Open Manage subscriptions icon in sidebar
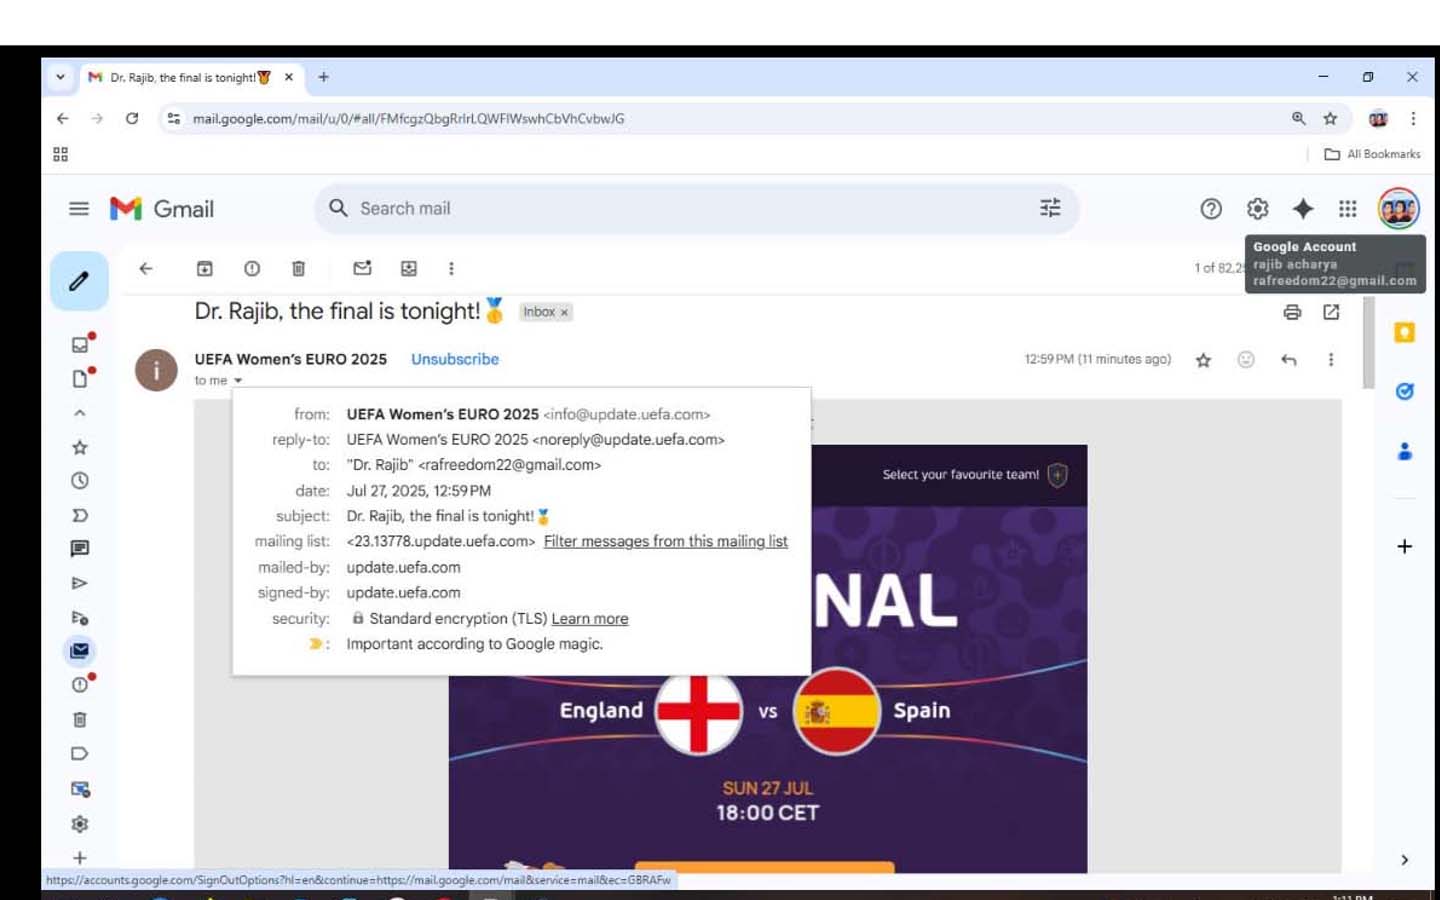The image size is (1440, 900). [x=80, y=789]
